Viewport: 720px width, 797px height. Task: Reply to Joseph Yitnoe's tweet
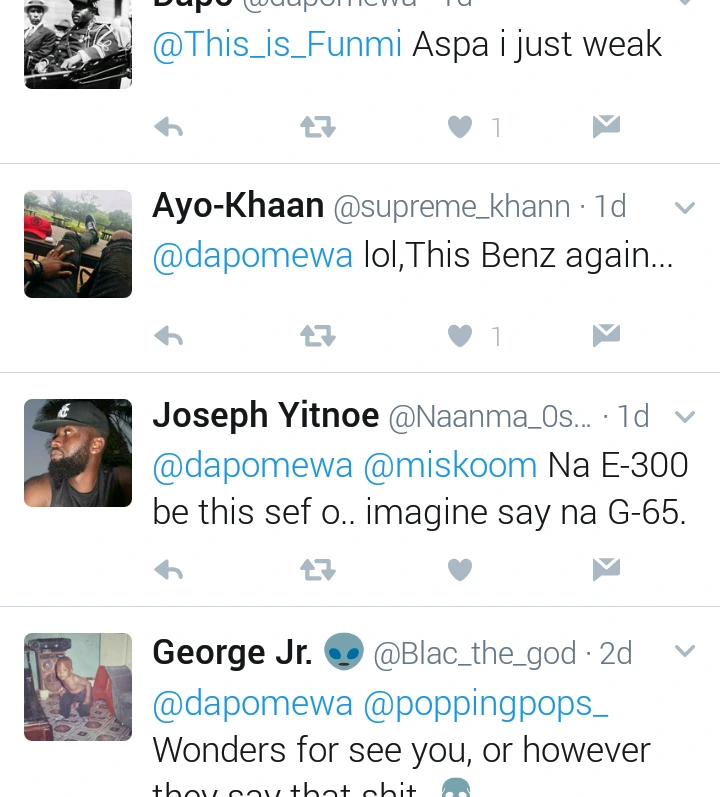coord(169,570)
